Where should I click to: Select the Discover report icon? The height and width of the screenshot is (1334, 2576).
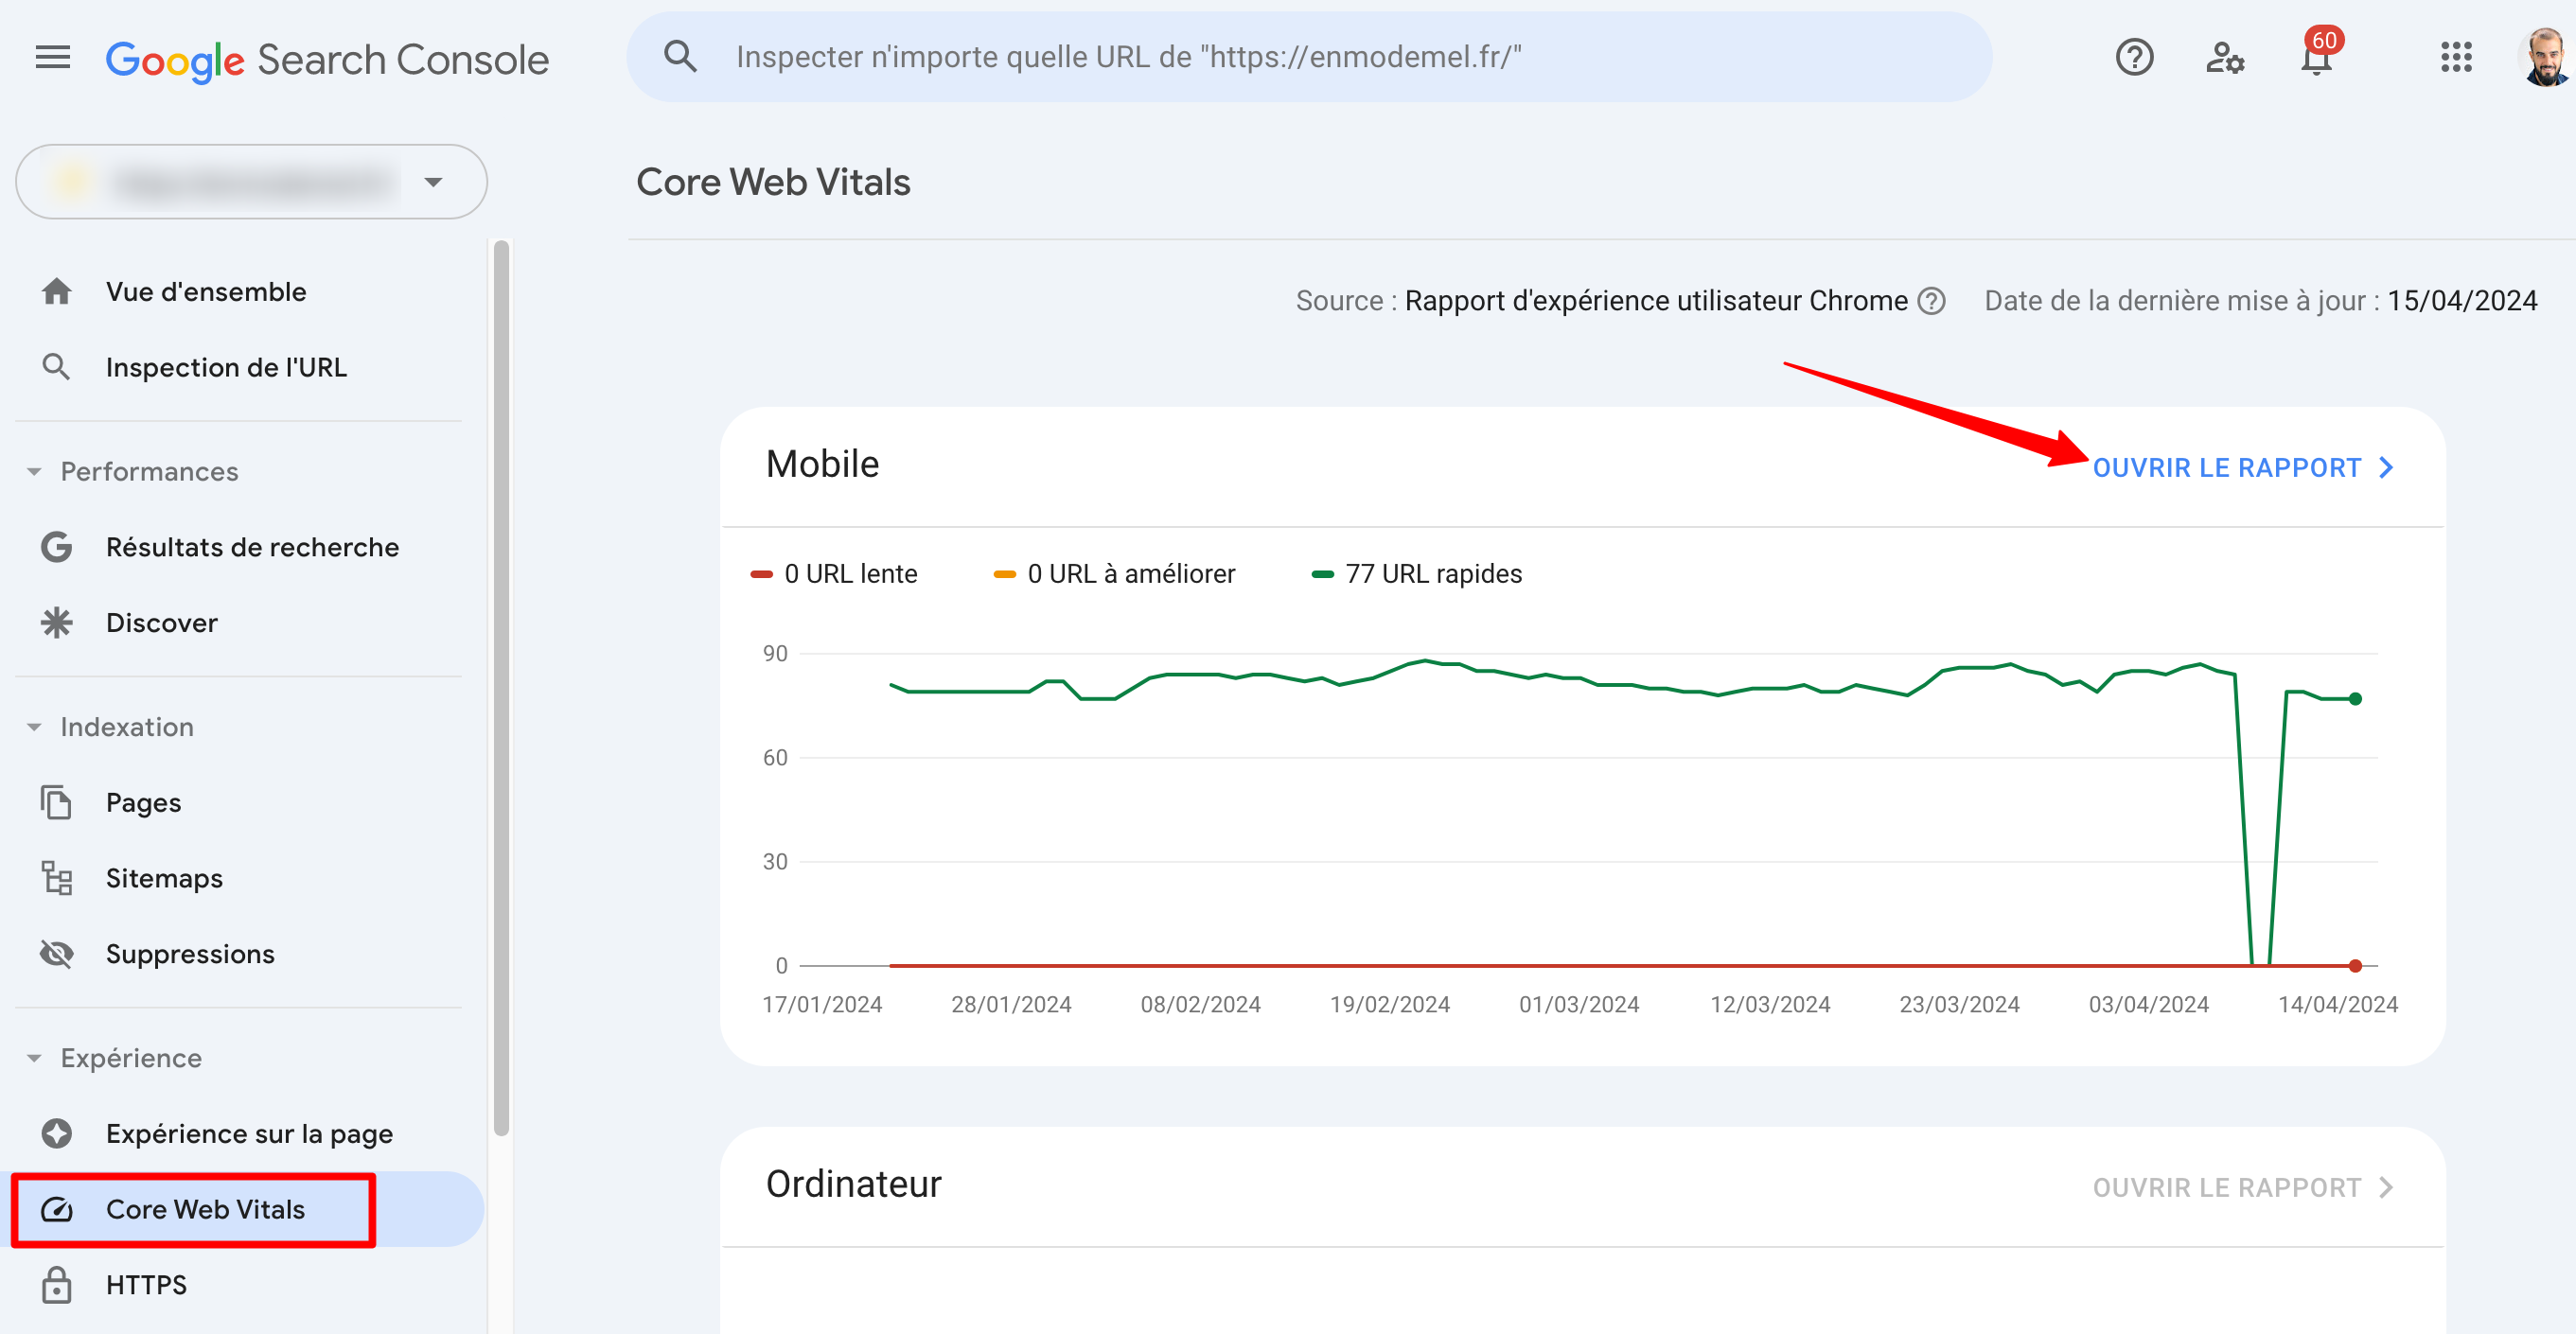57,622
